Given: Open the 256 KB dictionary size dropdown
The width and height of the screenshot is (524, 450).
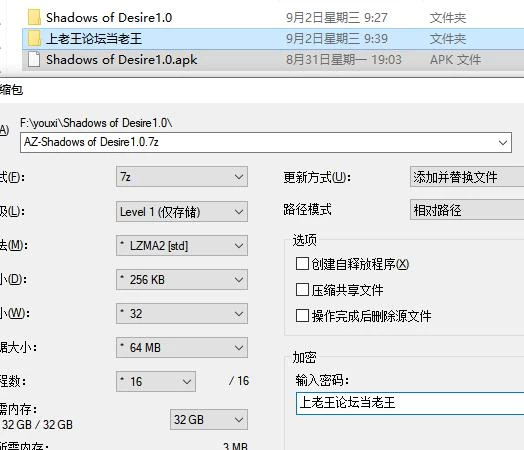Looking at the screenshot, I should pyautogui.click(x=182, y=280).
